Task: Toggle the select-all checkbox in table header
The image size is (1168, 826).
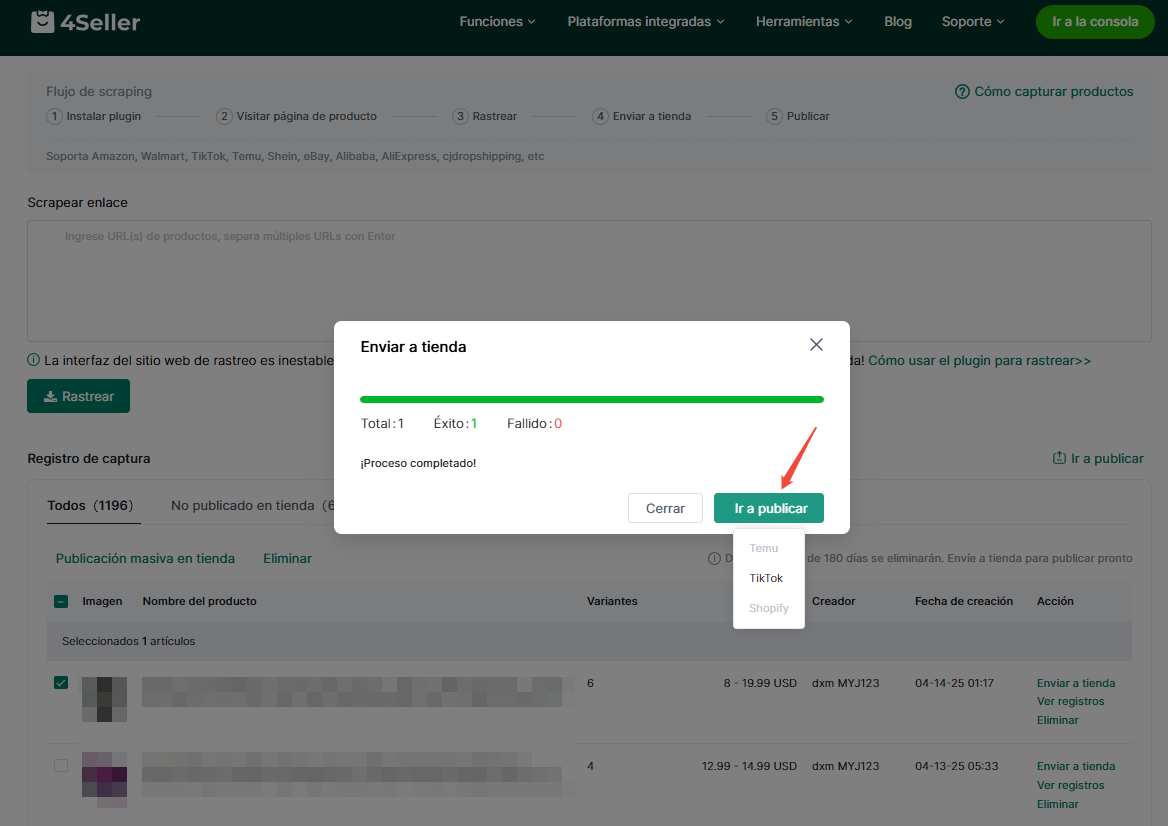Action: pyautogui.click(x=61, y=601)
